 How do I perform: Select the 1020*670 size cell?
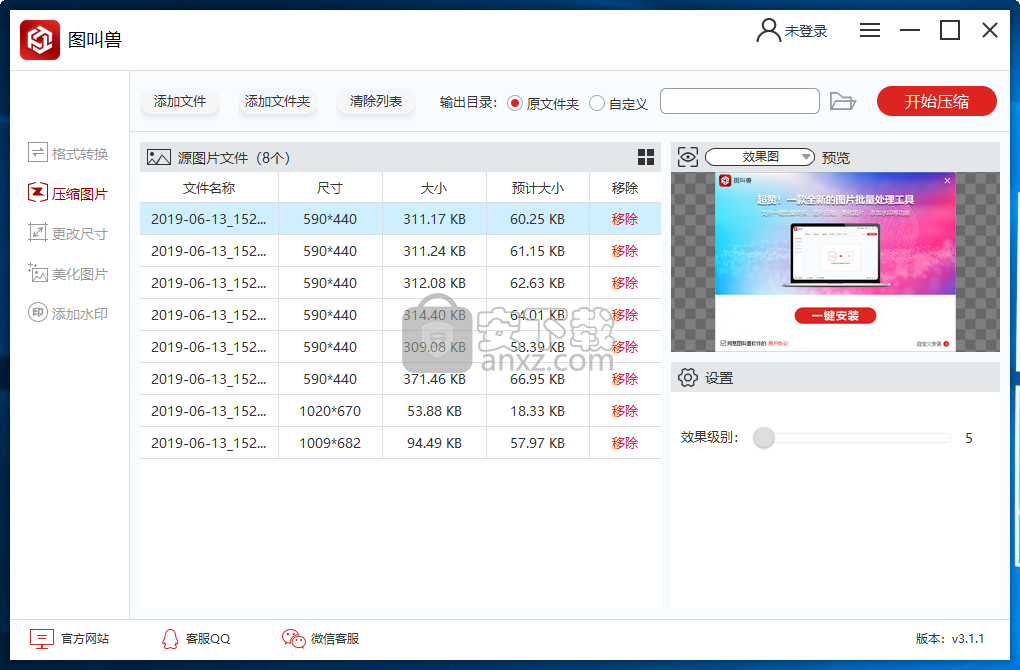point(330,411)
